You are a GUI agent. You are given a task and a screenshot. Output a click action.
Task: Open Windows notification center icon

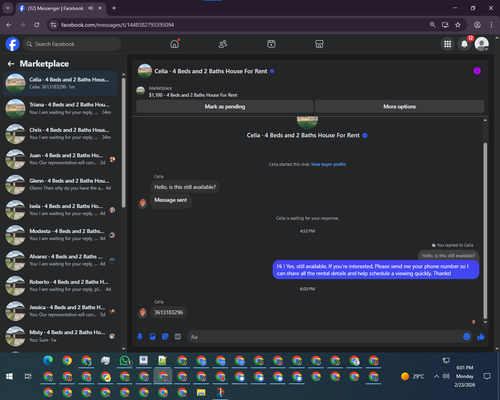[487, 376]
